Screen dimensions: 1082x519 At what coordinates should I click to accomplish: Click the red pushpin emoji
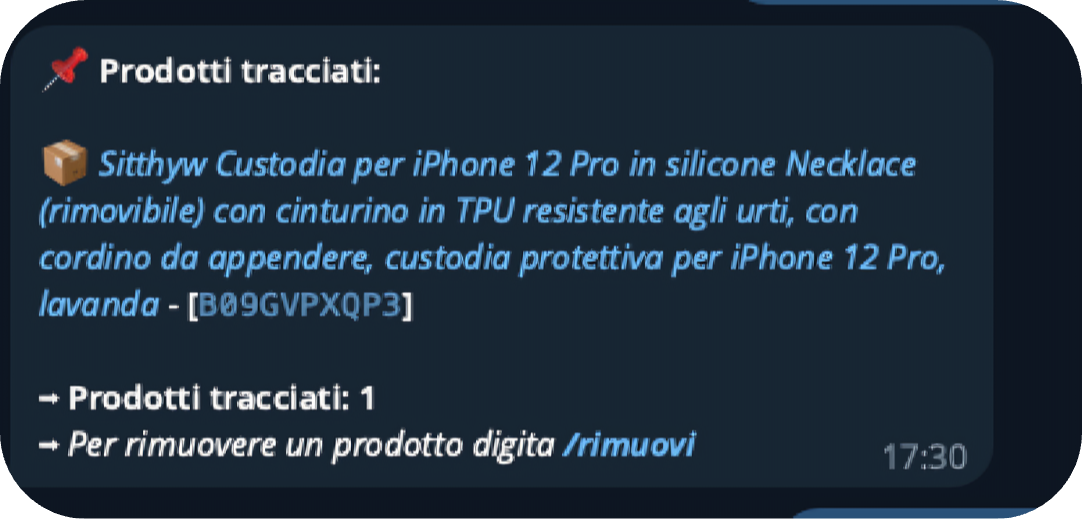click(x=65, y=68)
